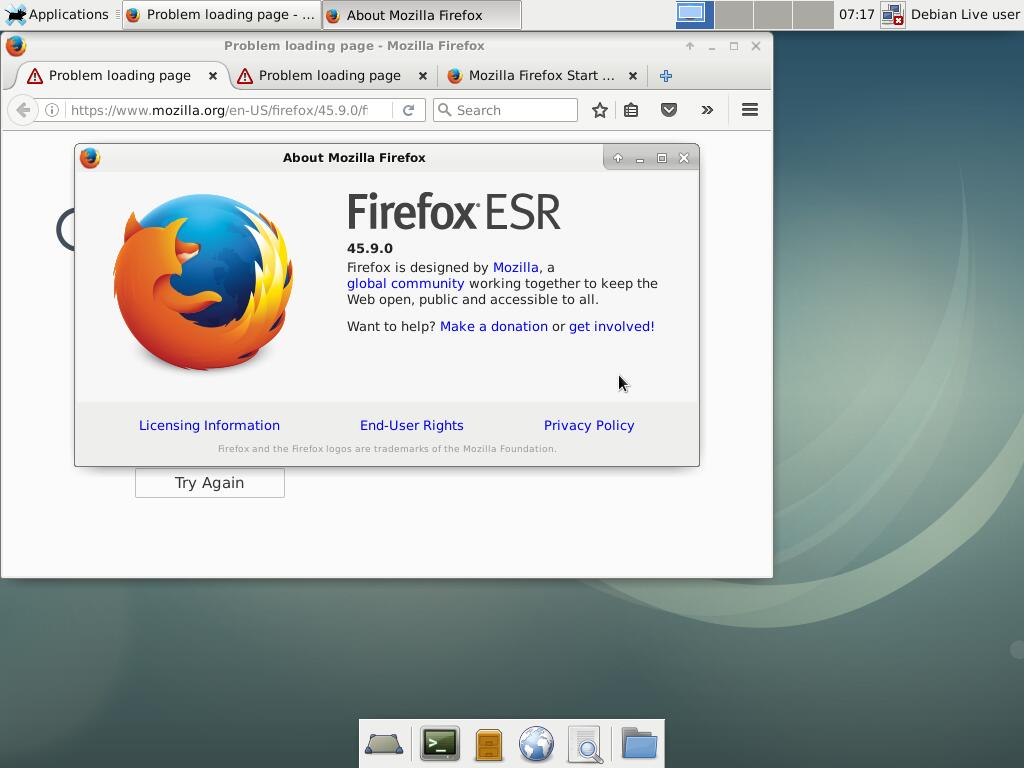Image resolution: width=1024 pixels, height=768 pixels.
Task: Switch to the second workspace in pager
Action: click(733, 14)
